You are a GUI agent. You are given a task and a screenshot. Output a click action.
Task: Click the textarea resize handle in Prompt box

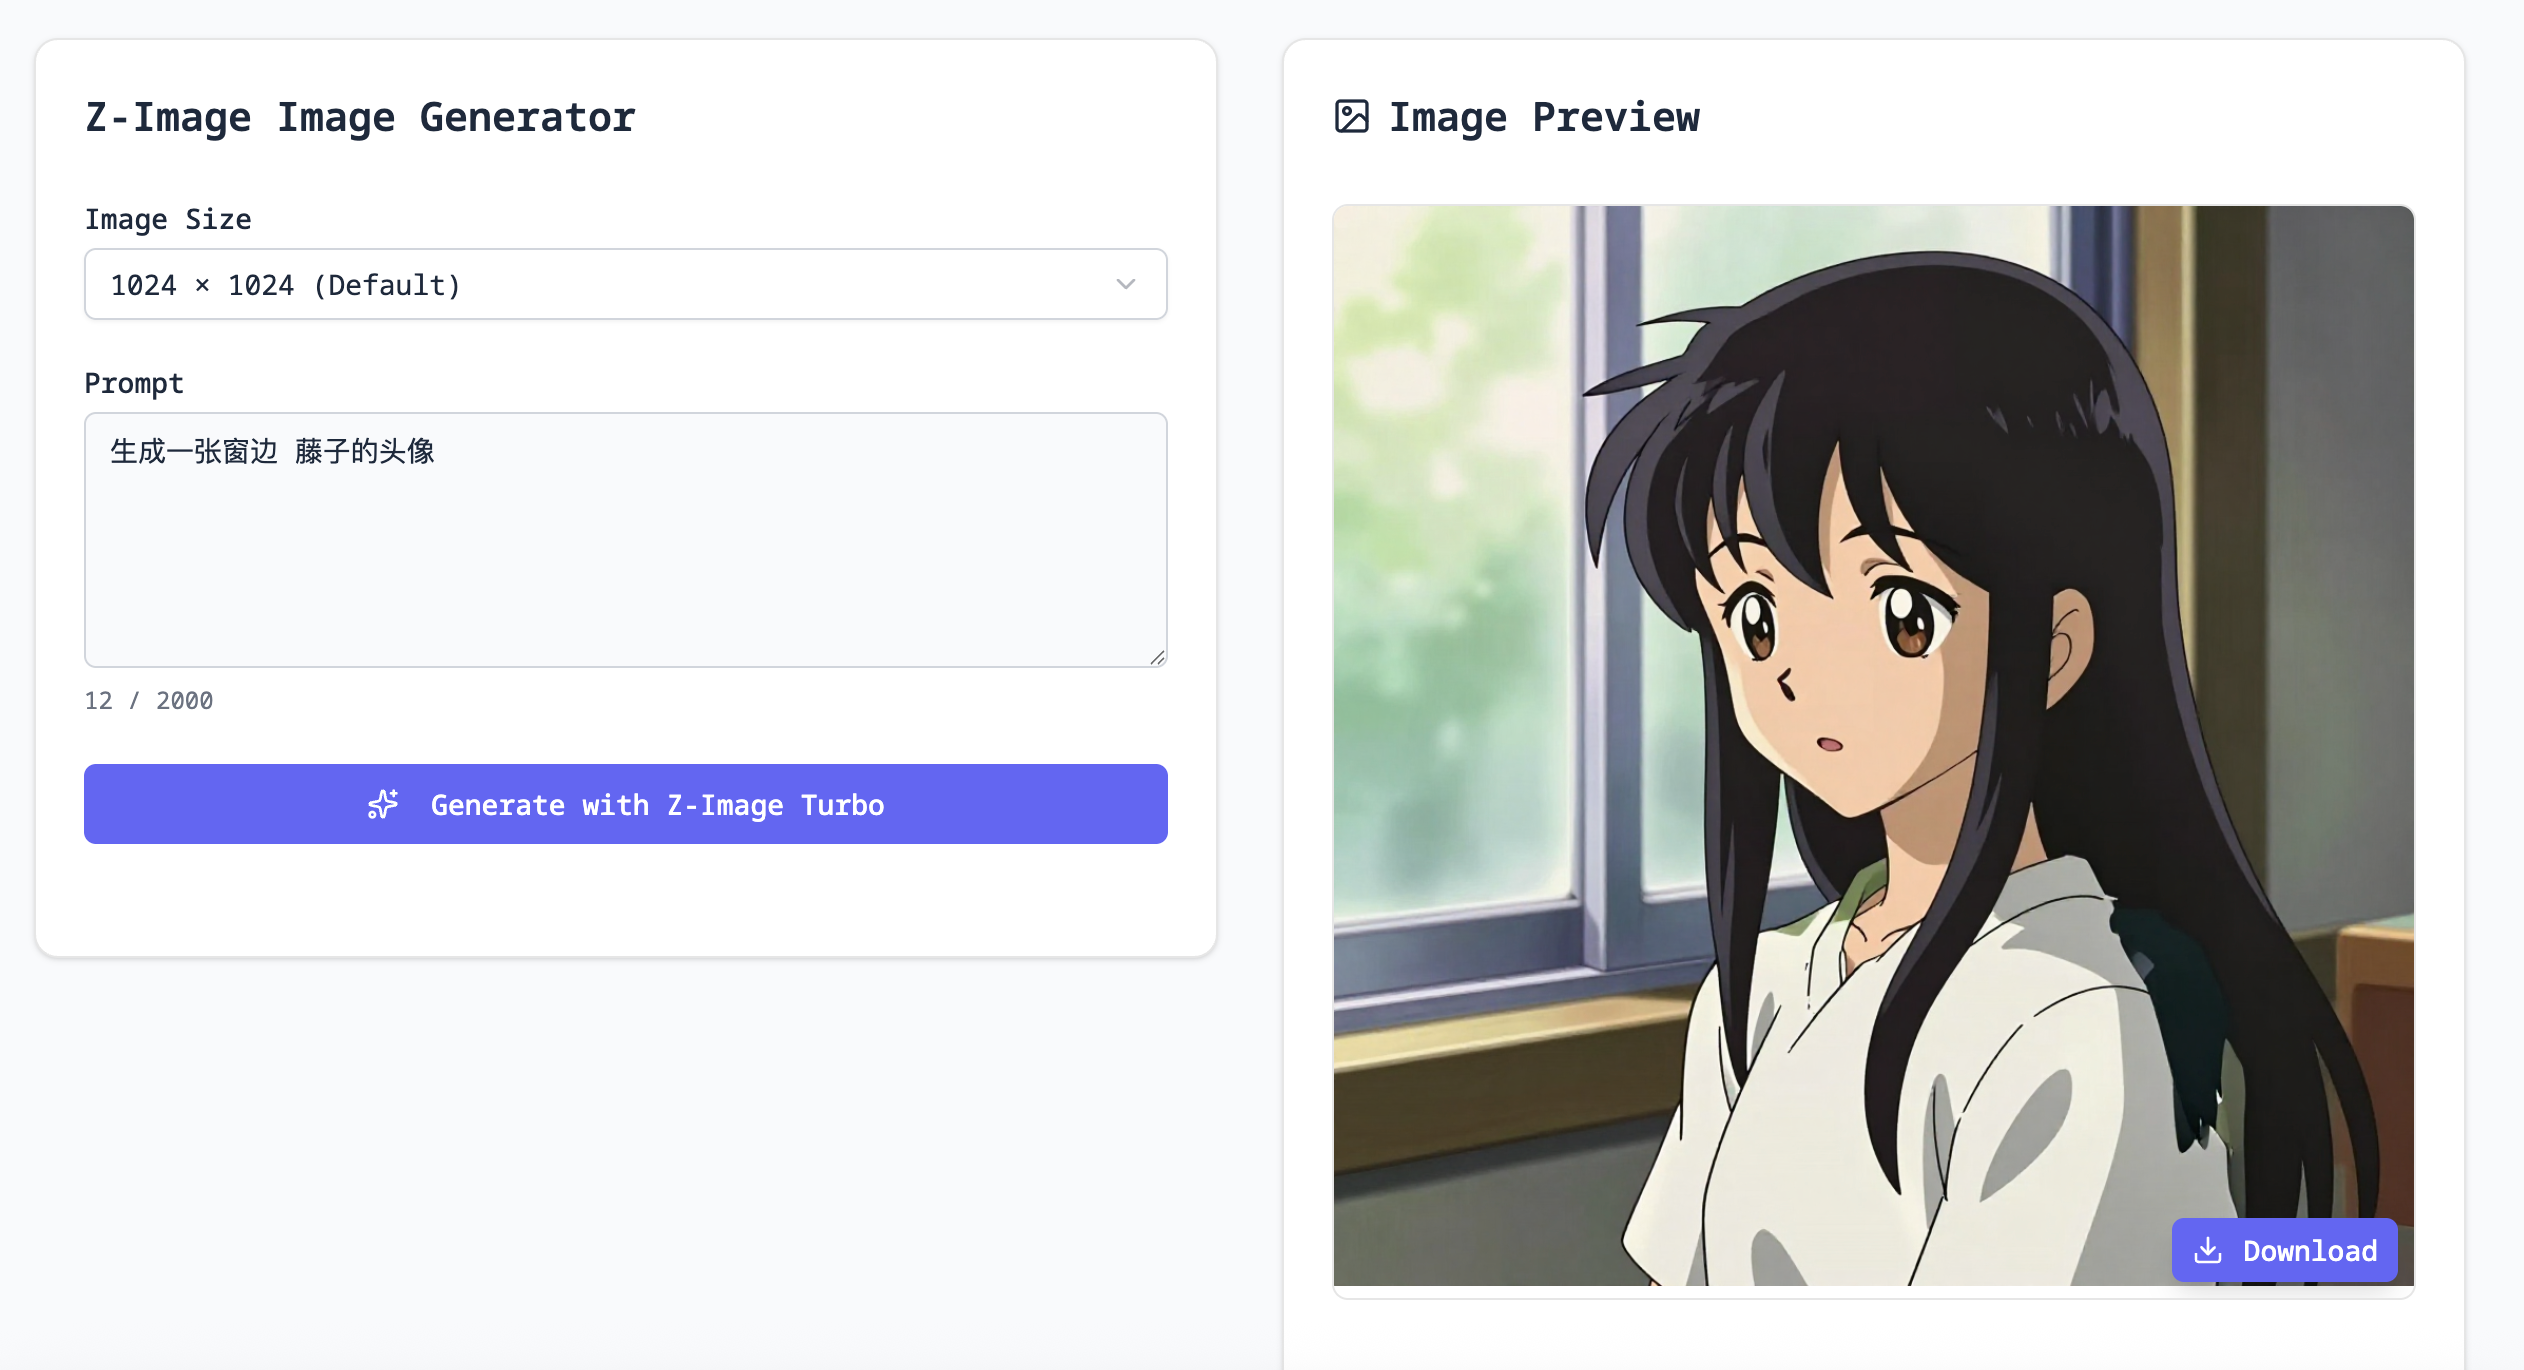tap(1157, 657)
